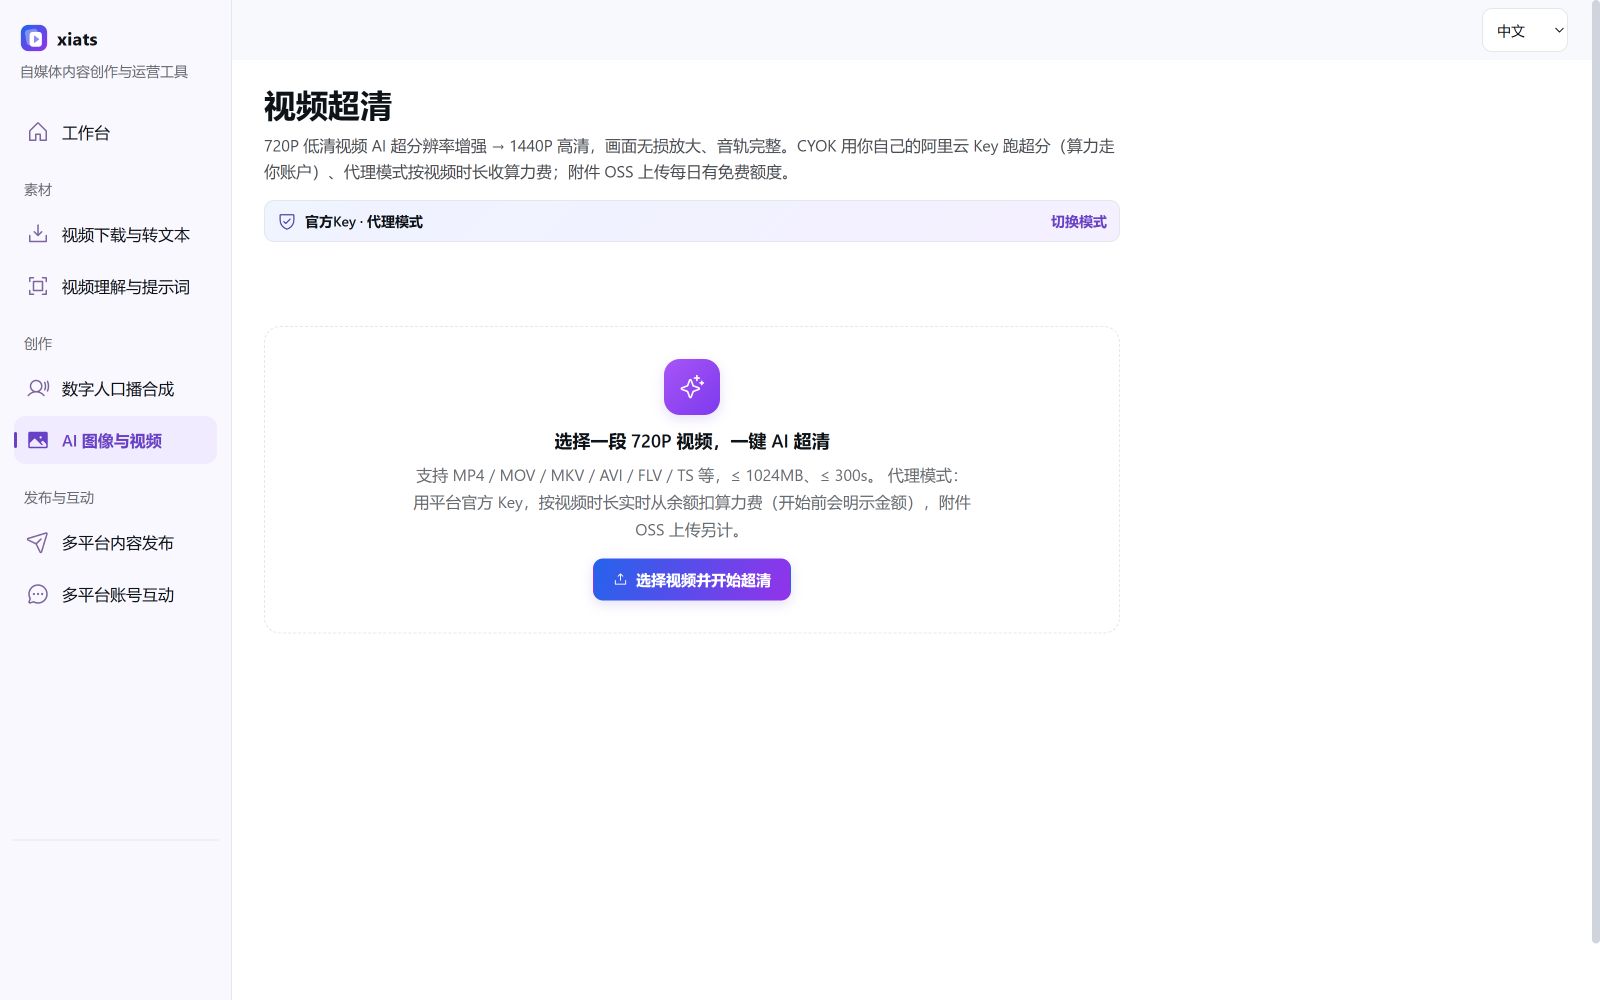The width and height of the screenshot is (1600, 1000).
Task: Click the image icon beside AI 图像与视频
Action: click(38, 441)
